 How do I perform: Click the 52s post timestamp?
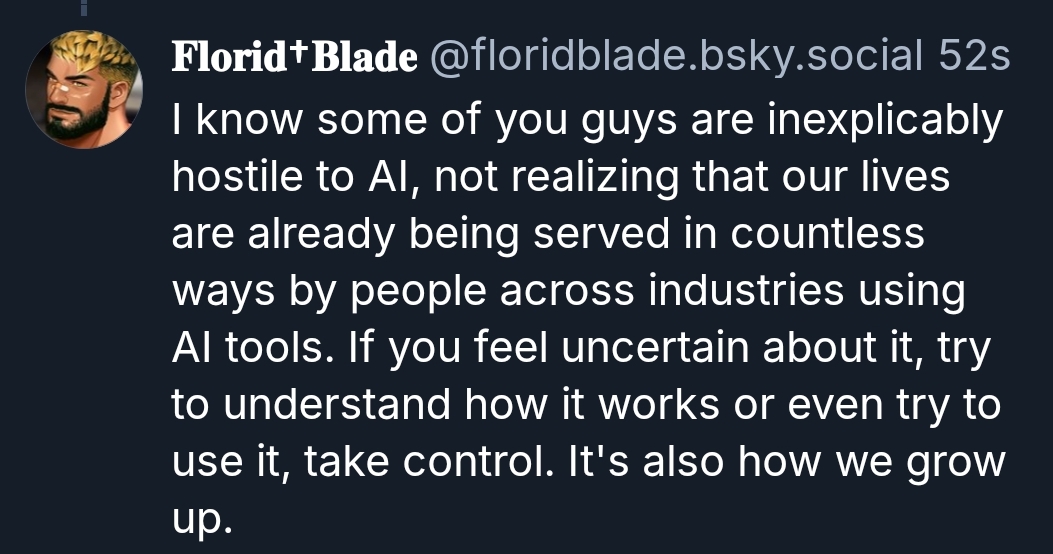pyautogui.click(x=975, y=58)
